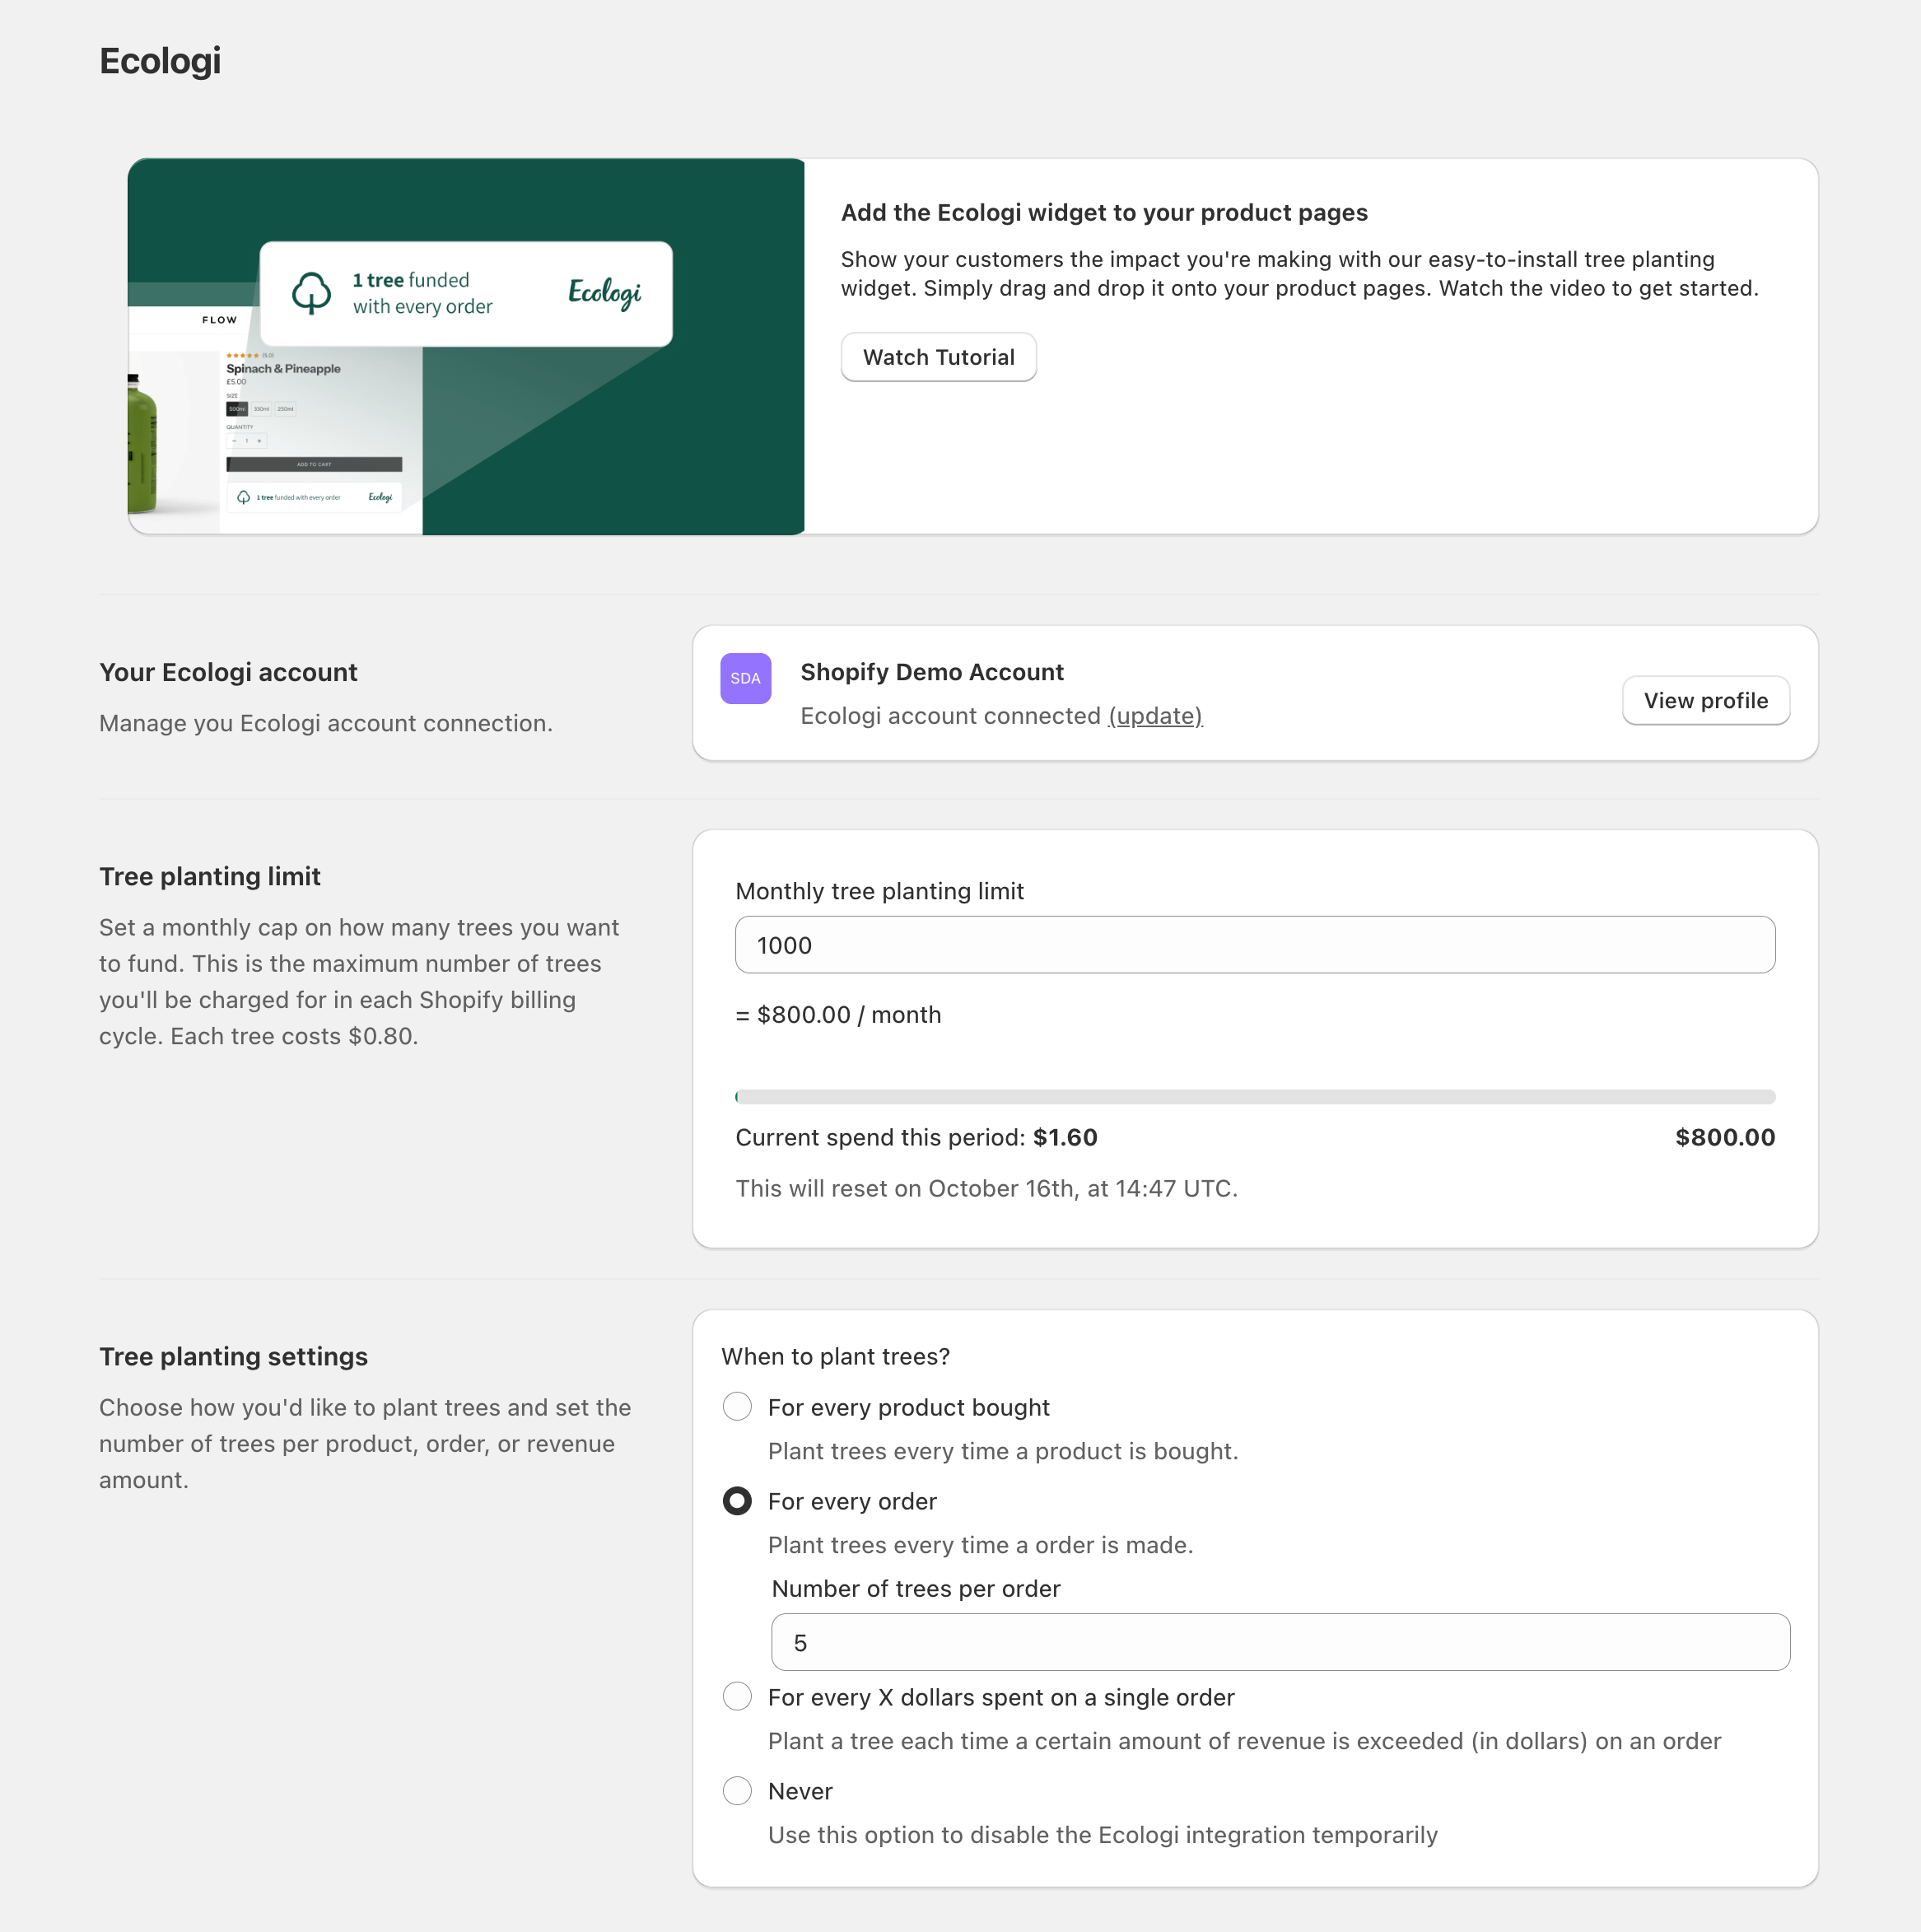Click the Spinach & Pineapple product preview
Viewport: 1921px width, 1932px height.
click(283, 369)
